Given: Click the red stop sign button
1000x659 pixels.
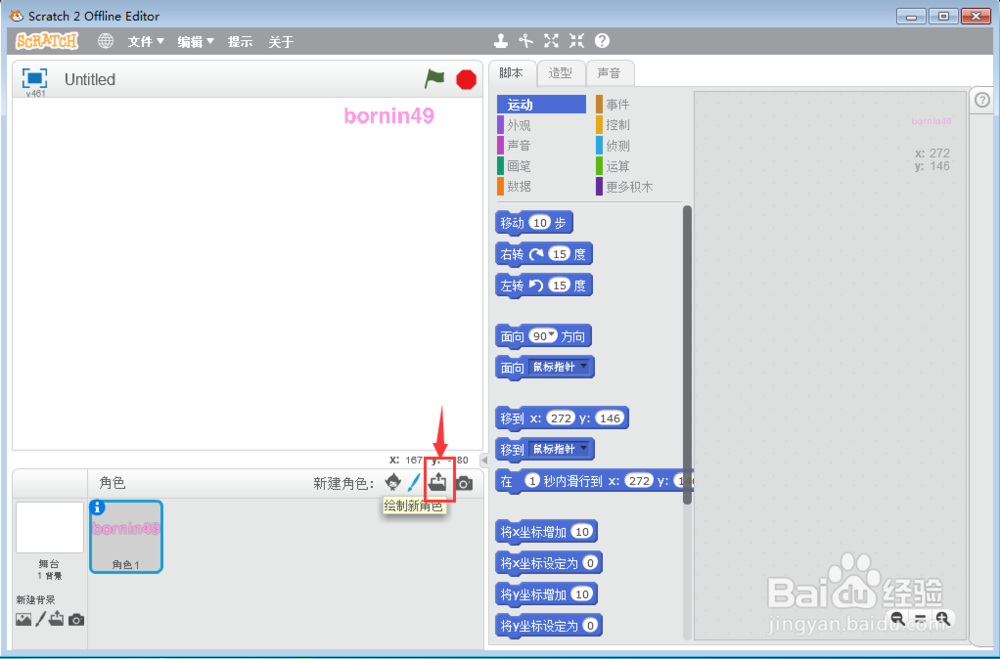Looking at the screenshot, I should (x=466, y=80).
